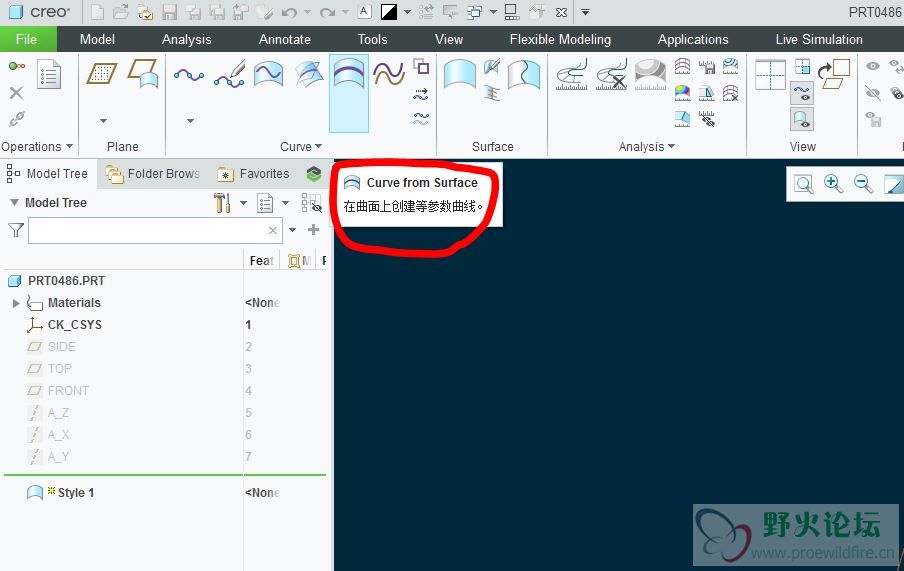Click the Surface Trim icon
Screen dimensions: 904x571
524,74
